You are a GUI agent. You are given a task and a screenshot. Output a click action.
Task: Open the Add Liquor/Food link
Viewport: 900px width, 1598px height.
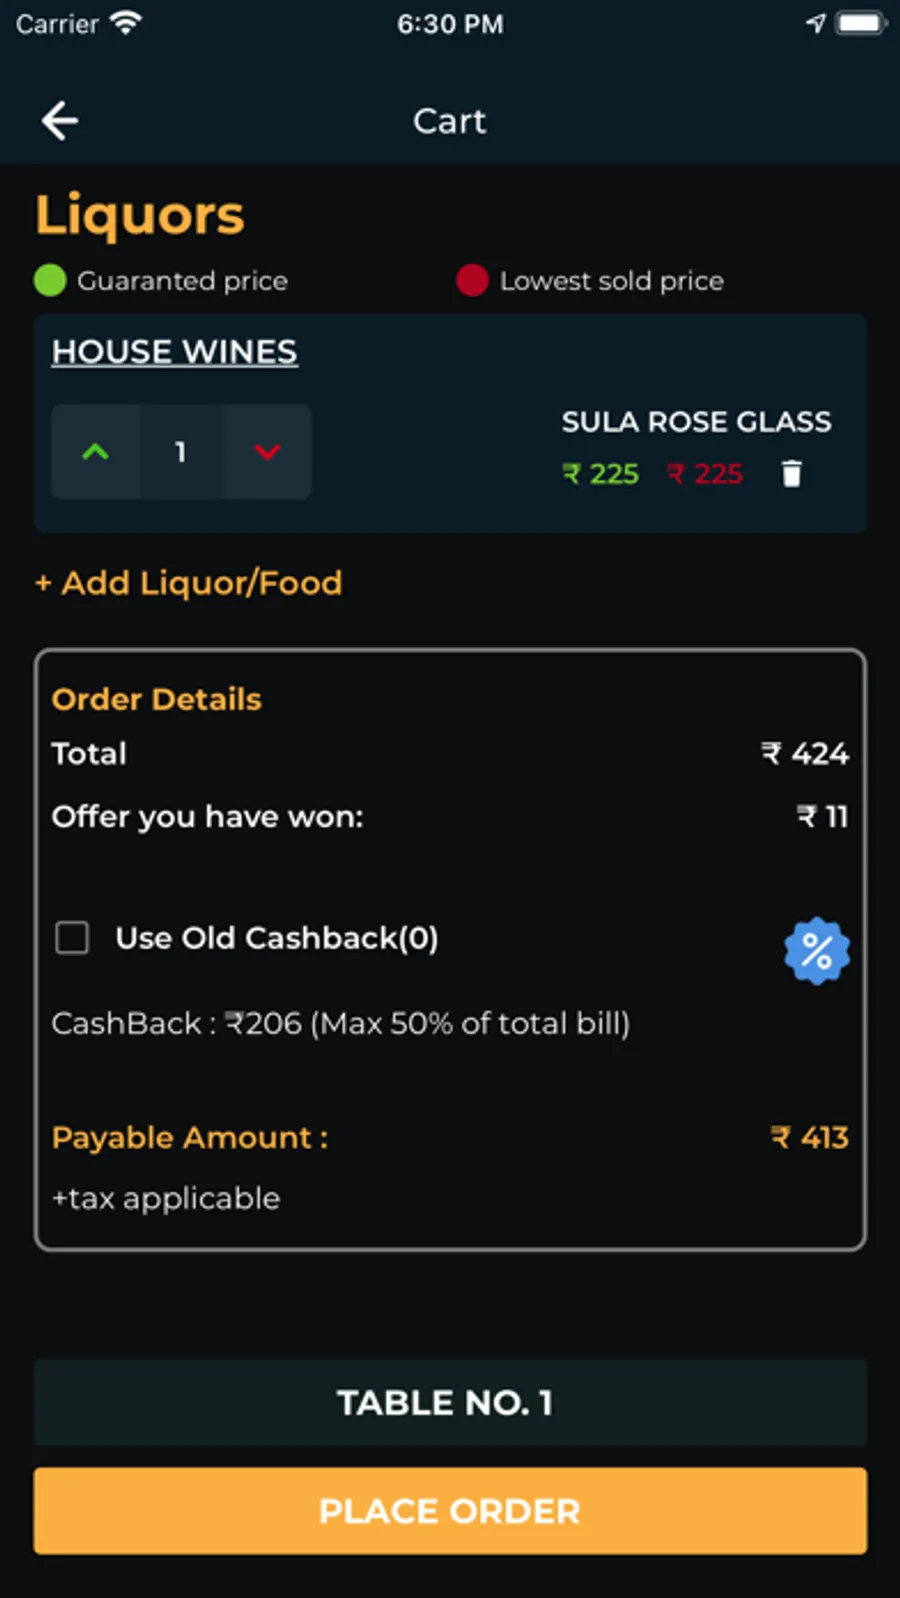189,583
